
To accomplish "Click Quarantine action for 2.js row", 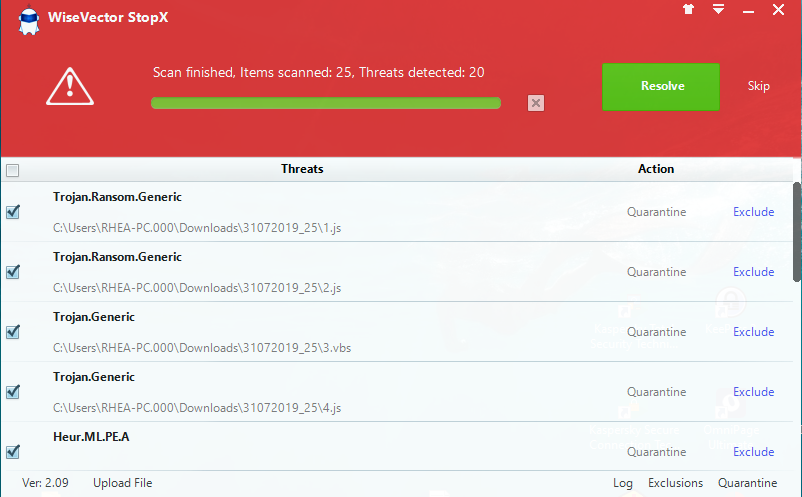I will (x=657, y=272).
